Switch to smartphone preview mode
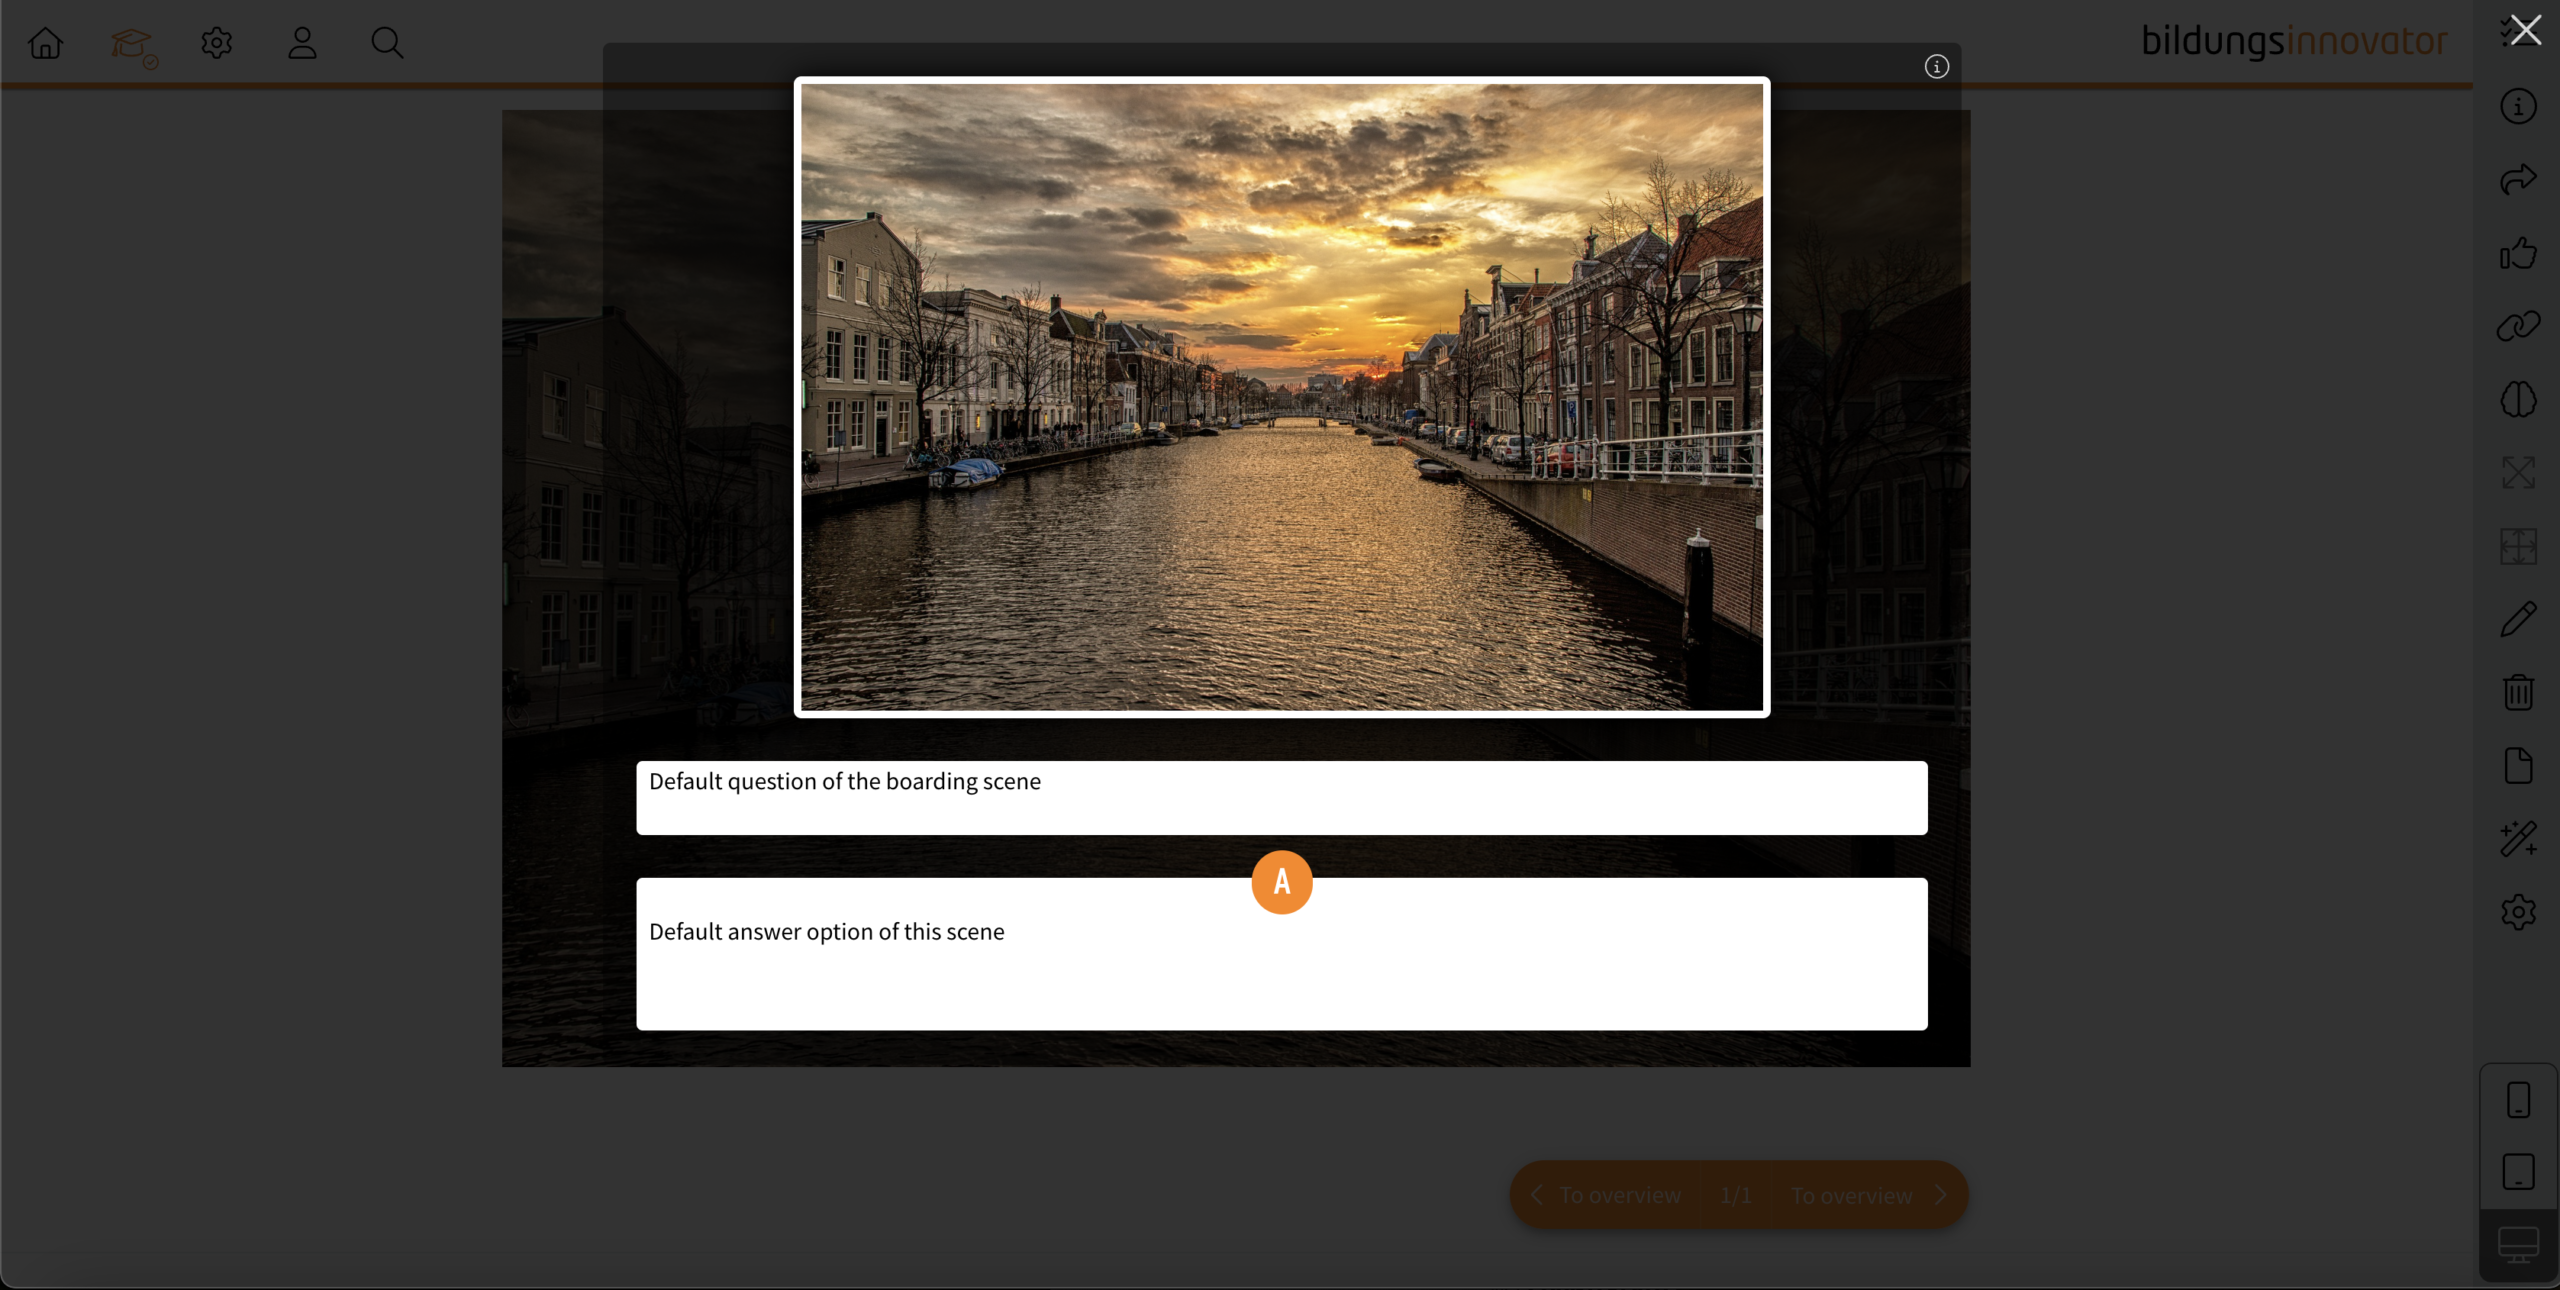 coord(2518,1100)
